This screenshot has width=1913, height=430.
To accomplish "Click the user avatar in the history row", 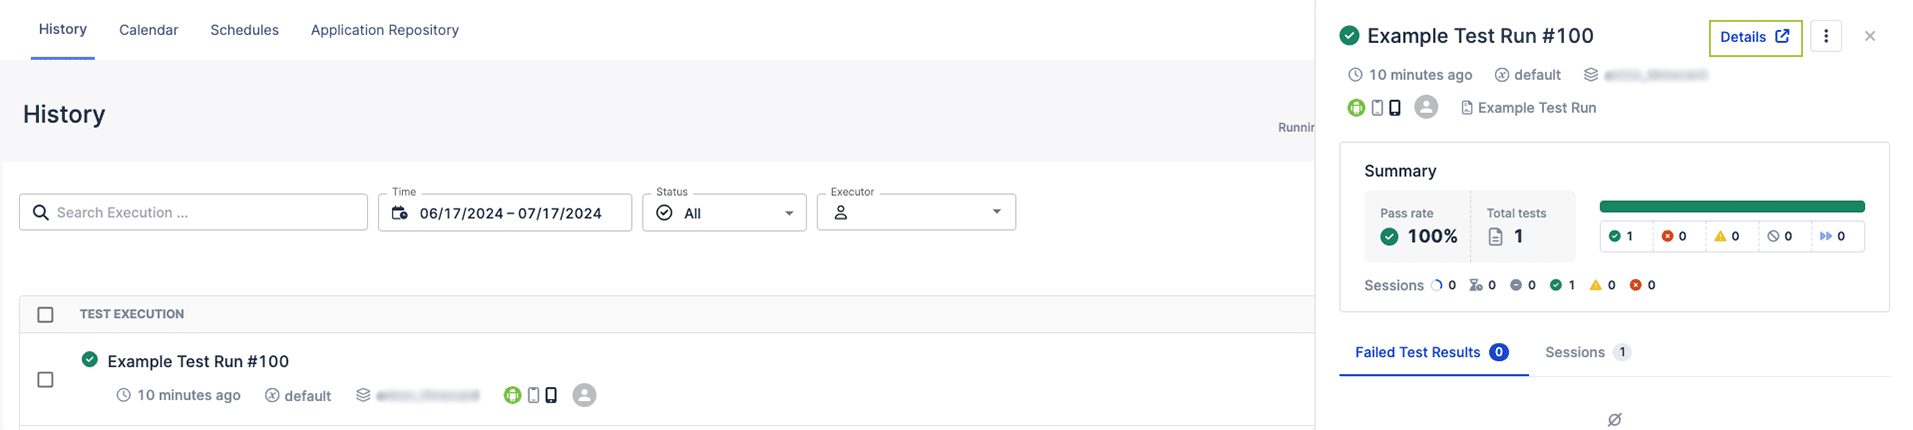I will 584,395.
